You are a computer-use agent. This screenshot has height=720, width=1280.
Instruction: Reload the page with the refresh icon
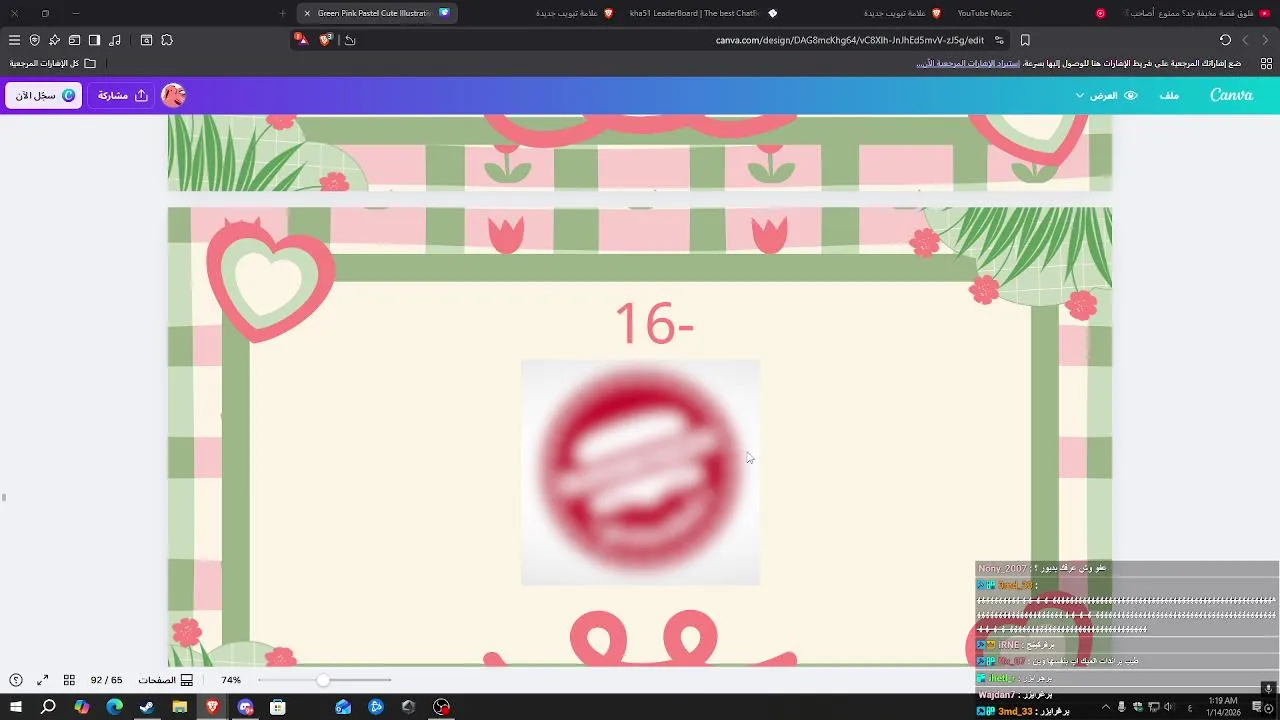point(1225,40)
